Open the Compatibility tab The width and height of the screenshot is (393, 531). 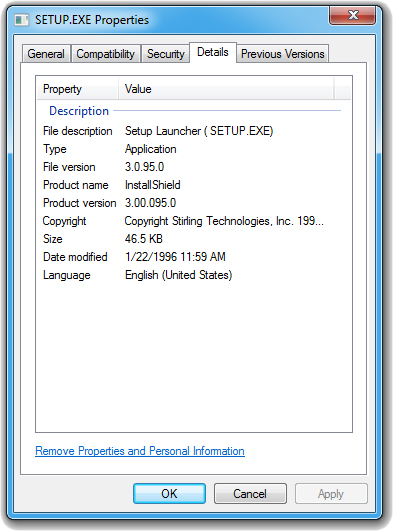tap(106, 54)
